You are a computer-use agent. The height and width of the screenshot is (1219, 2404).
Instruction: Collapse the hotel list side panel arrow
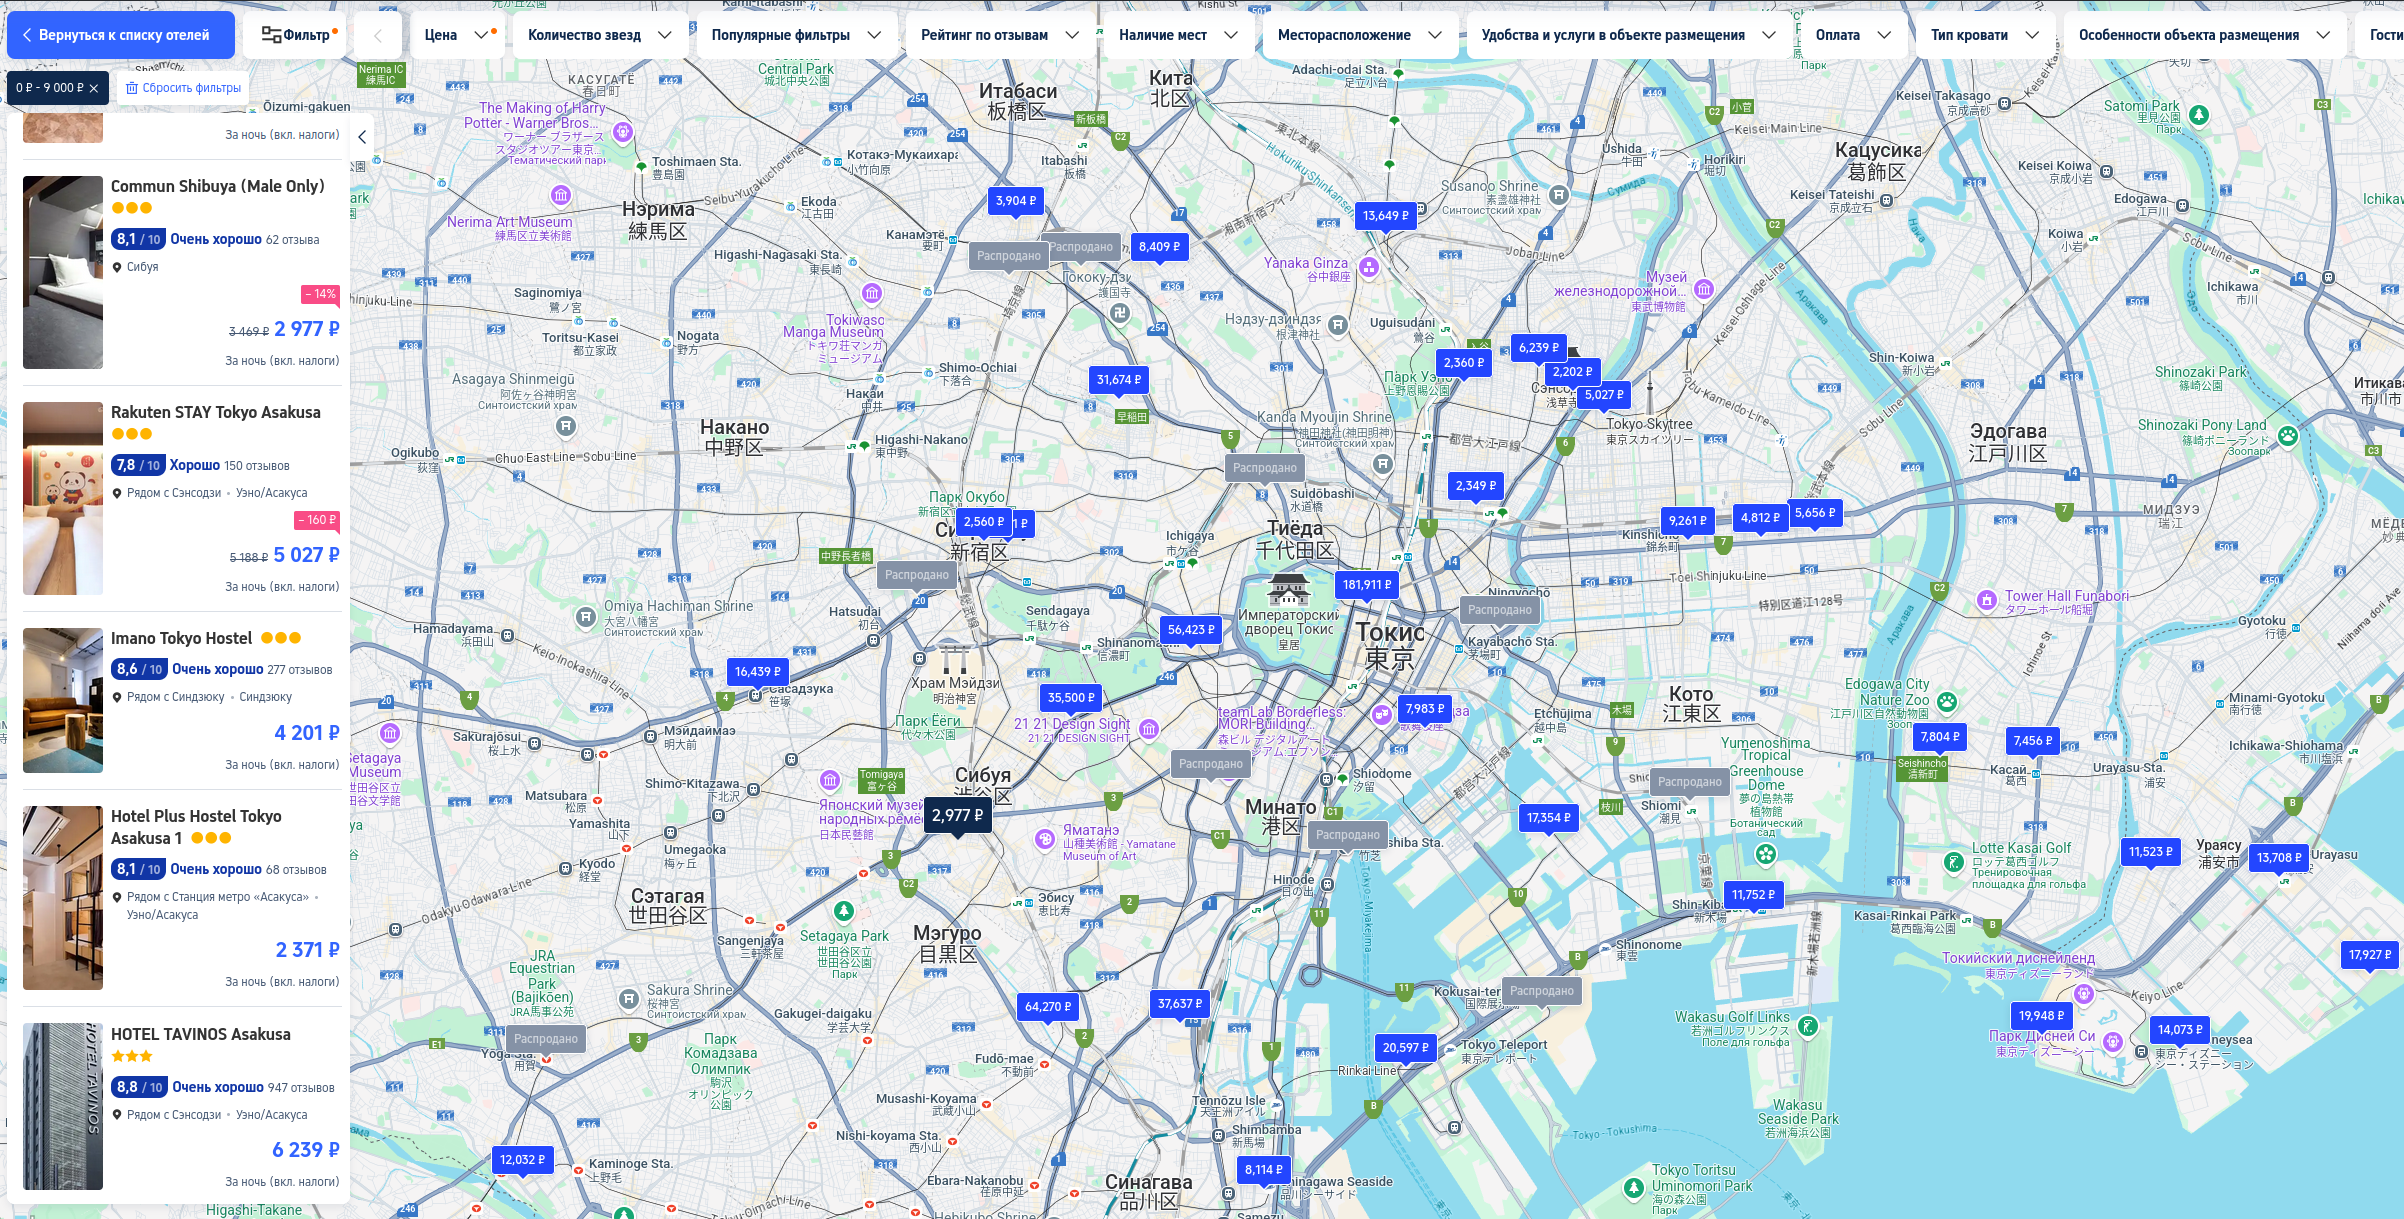[x=362, y=137]
